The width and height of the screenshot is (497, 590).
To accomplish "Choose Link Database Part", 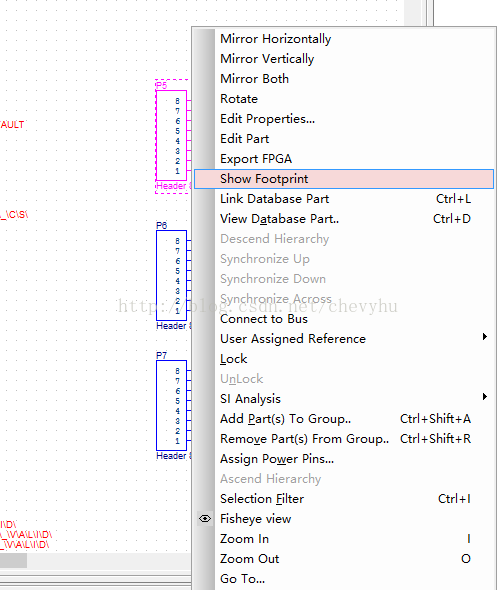I will 344,199.
